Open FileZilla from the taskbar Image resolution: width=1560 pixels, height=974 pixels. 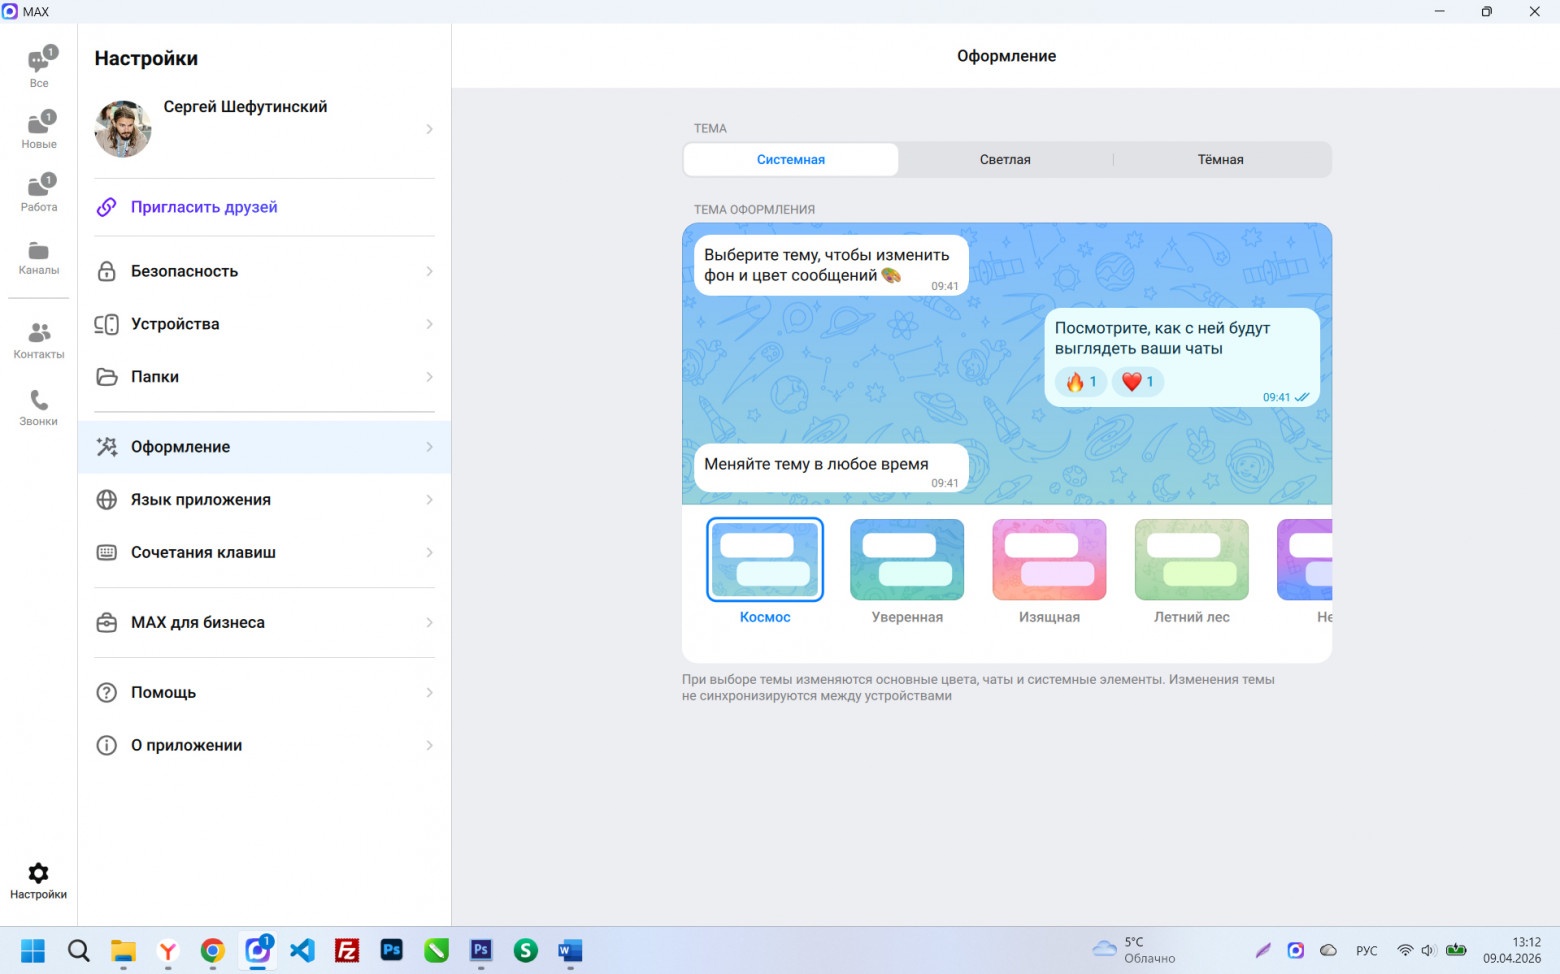[347, 950]
